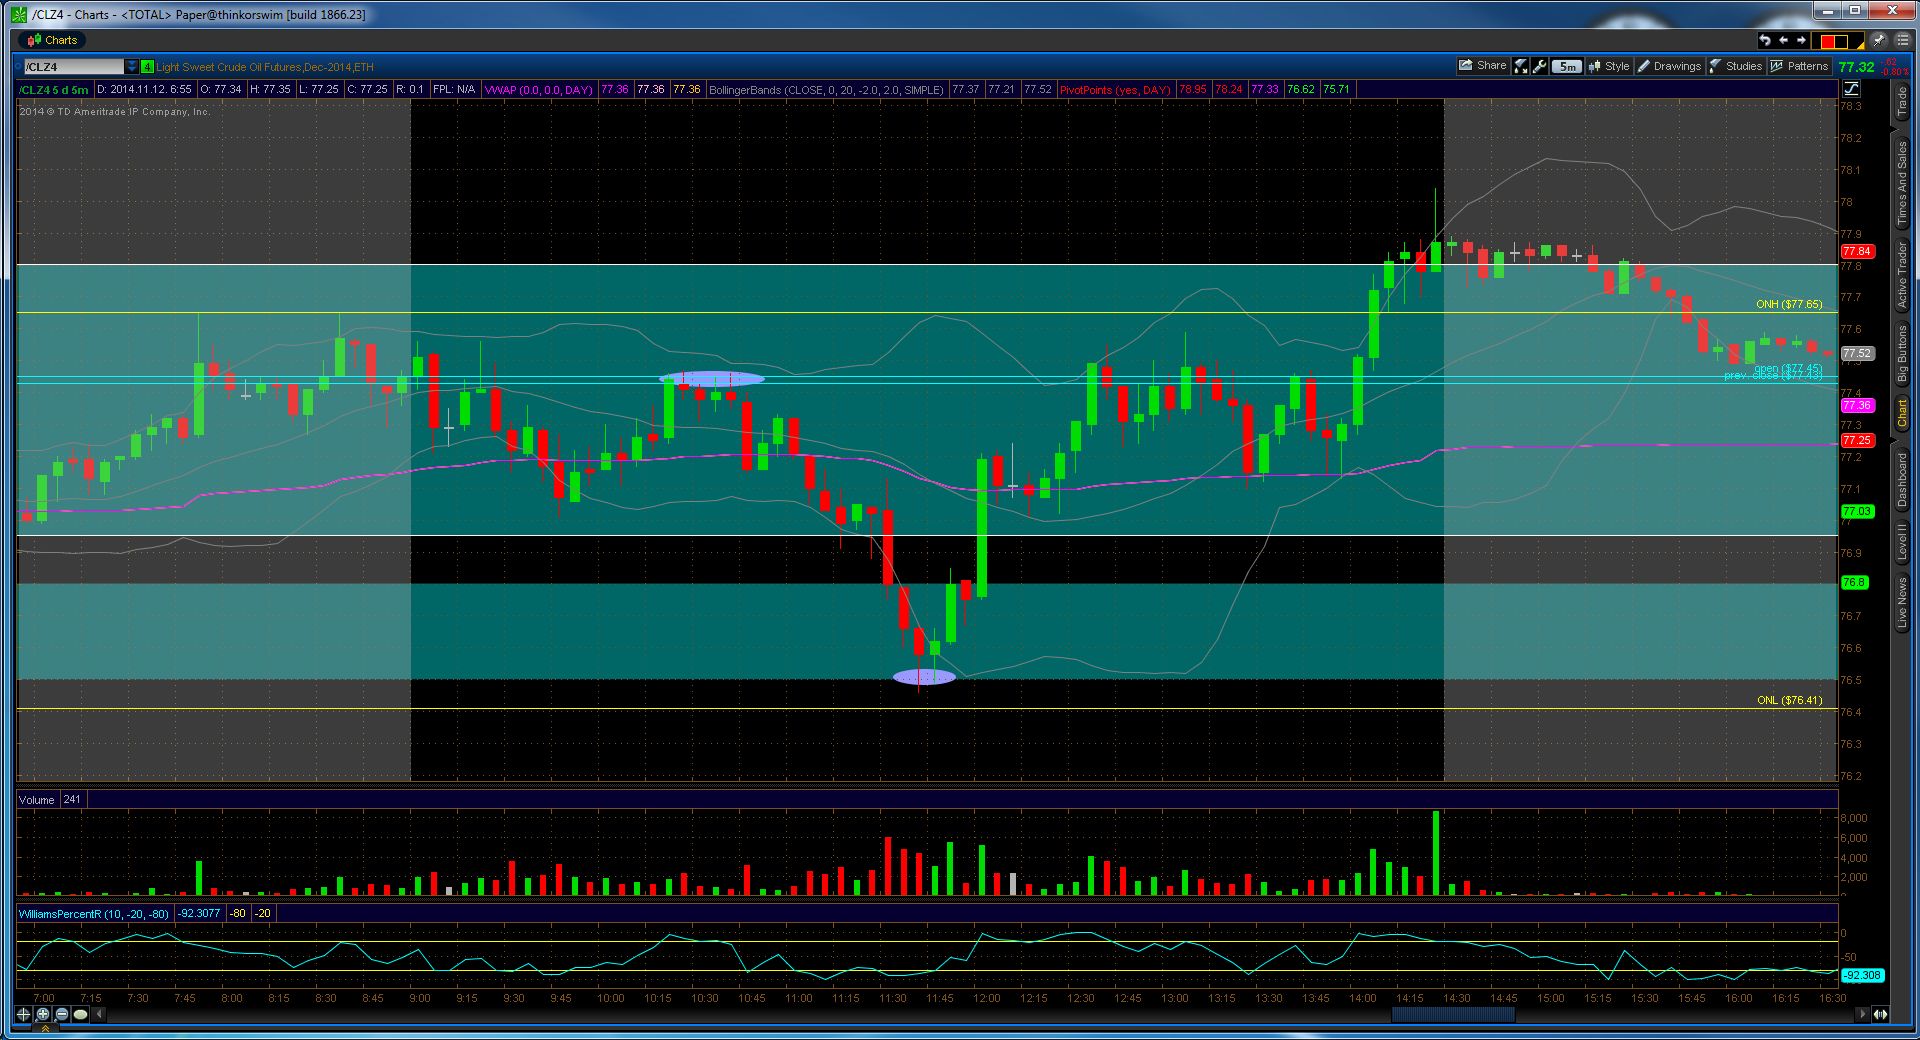Click the green 4 indicator badge
Screen dimensions: 1920x1040
click(x=147, y=67)
